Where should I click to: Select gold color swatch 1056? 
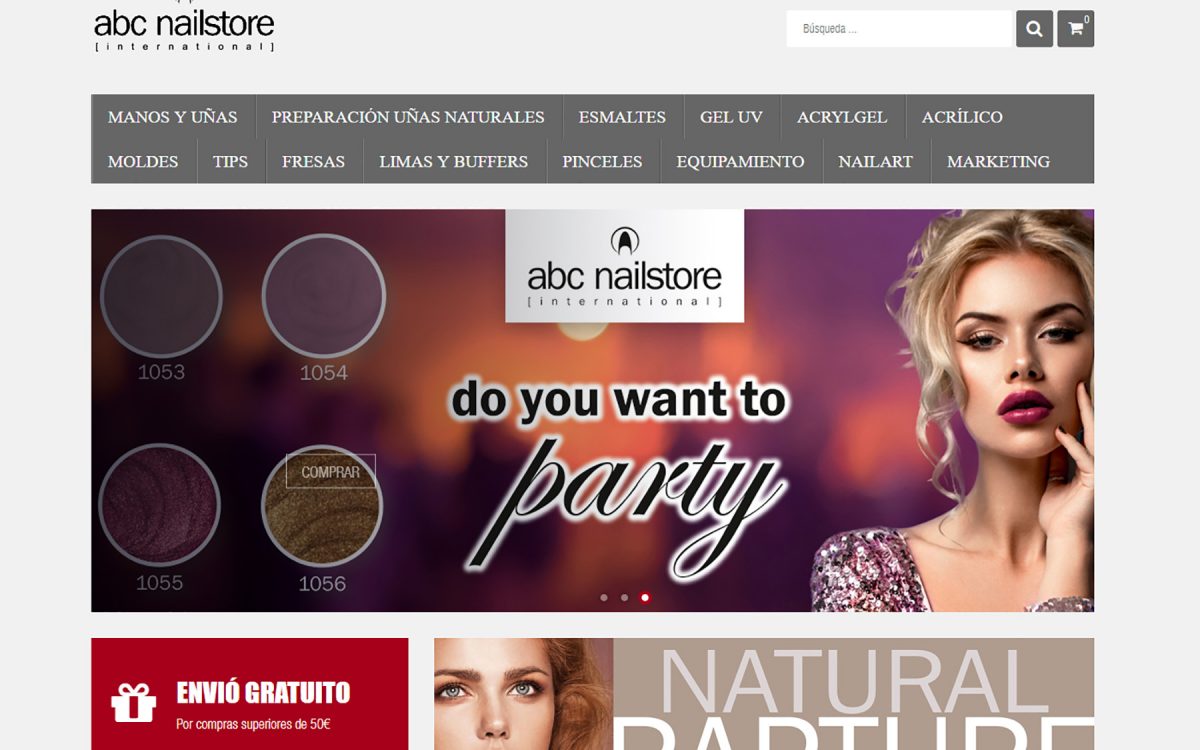pyautogui.click(x=323, y=508)
